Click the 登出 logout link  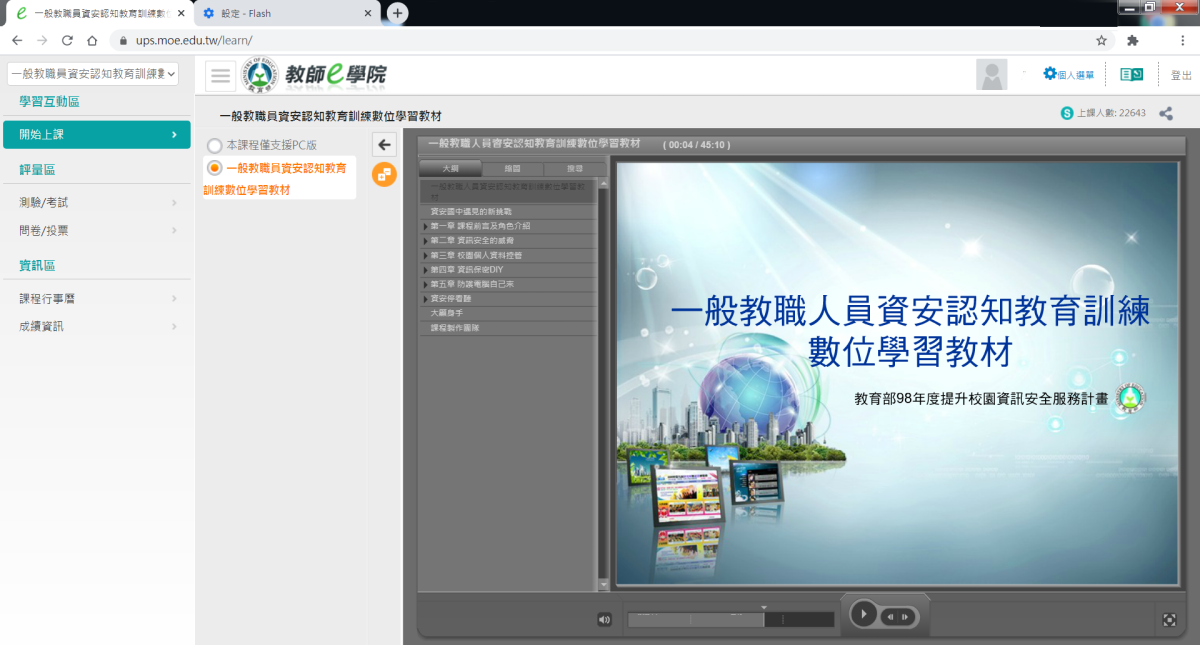coord(1180,75)
